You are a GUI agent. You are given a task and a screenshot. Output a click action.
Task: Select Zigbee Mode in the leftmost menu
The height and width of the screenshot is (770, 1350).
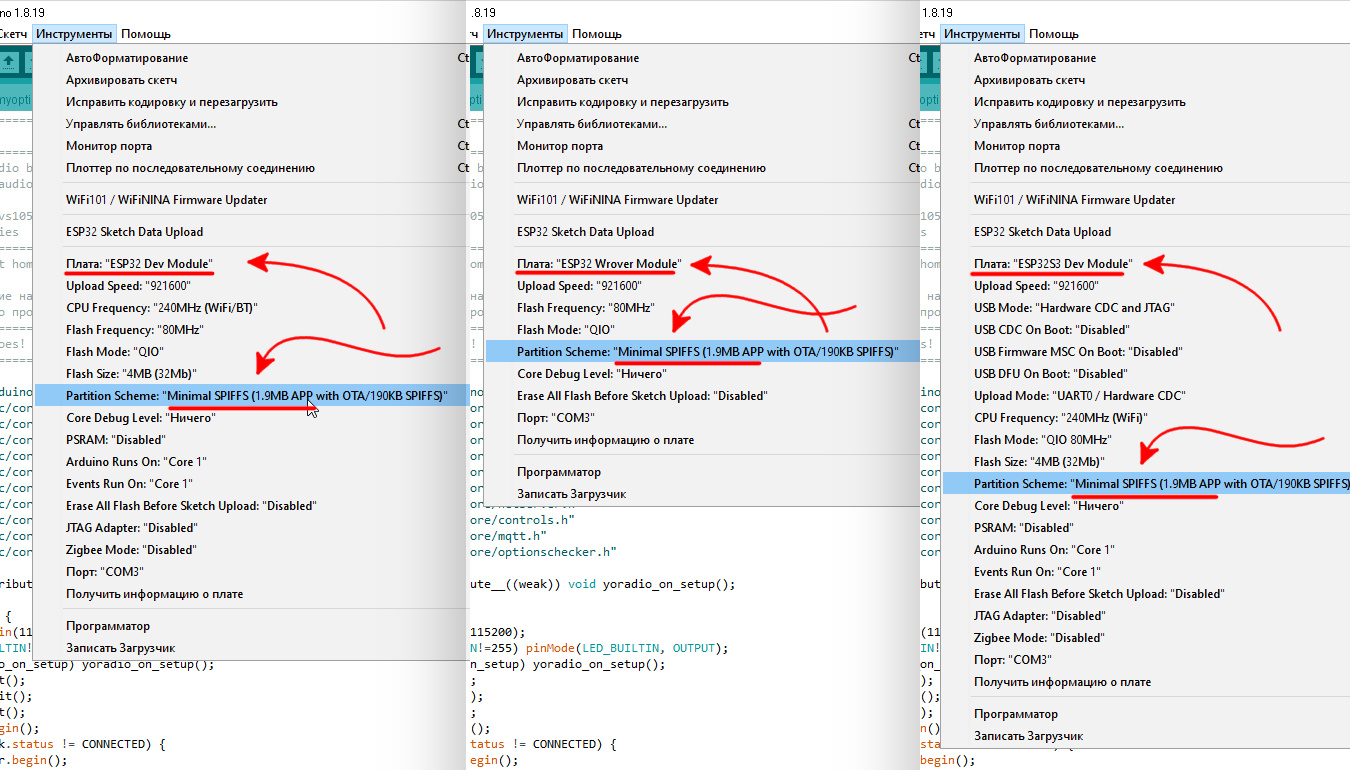[131, 550]
